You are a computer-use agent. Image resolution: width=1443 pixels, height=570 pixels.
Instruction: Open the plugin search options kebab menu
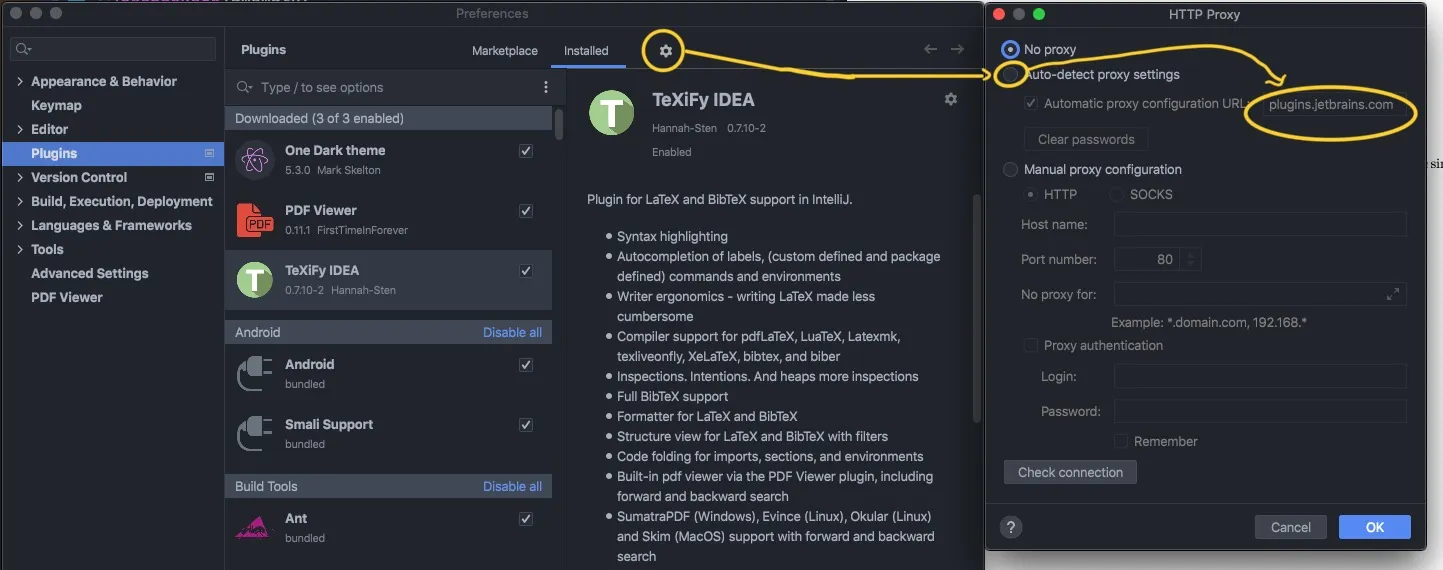pos(545,87)
